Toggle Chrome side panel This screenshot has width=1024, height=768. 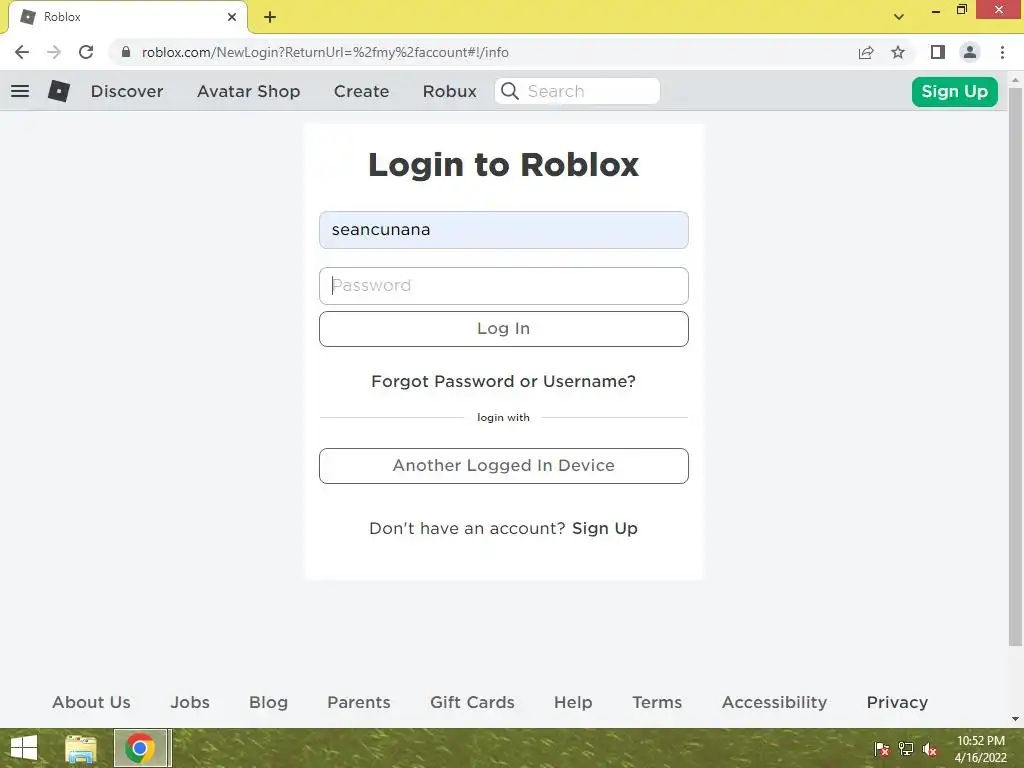(938, 52)
